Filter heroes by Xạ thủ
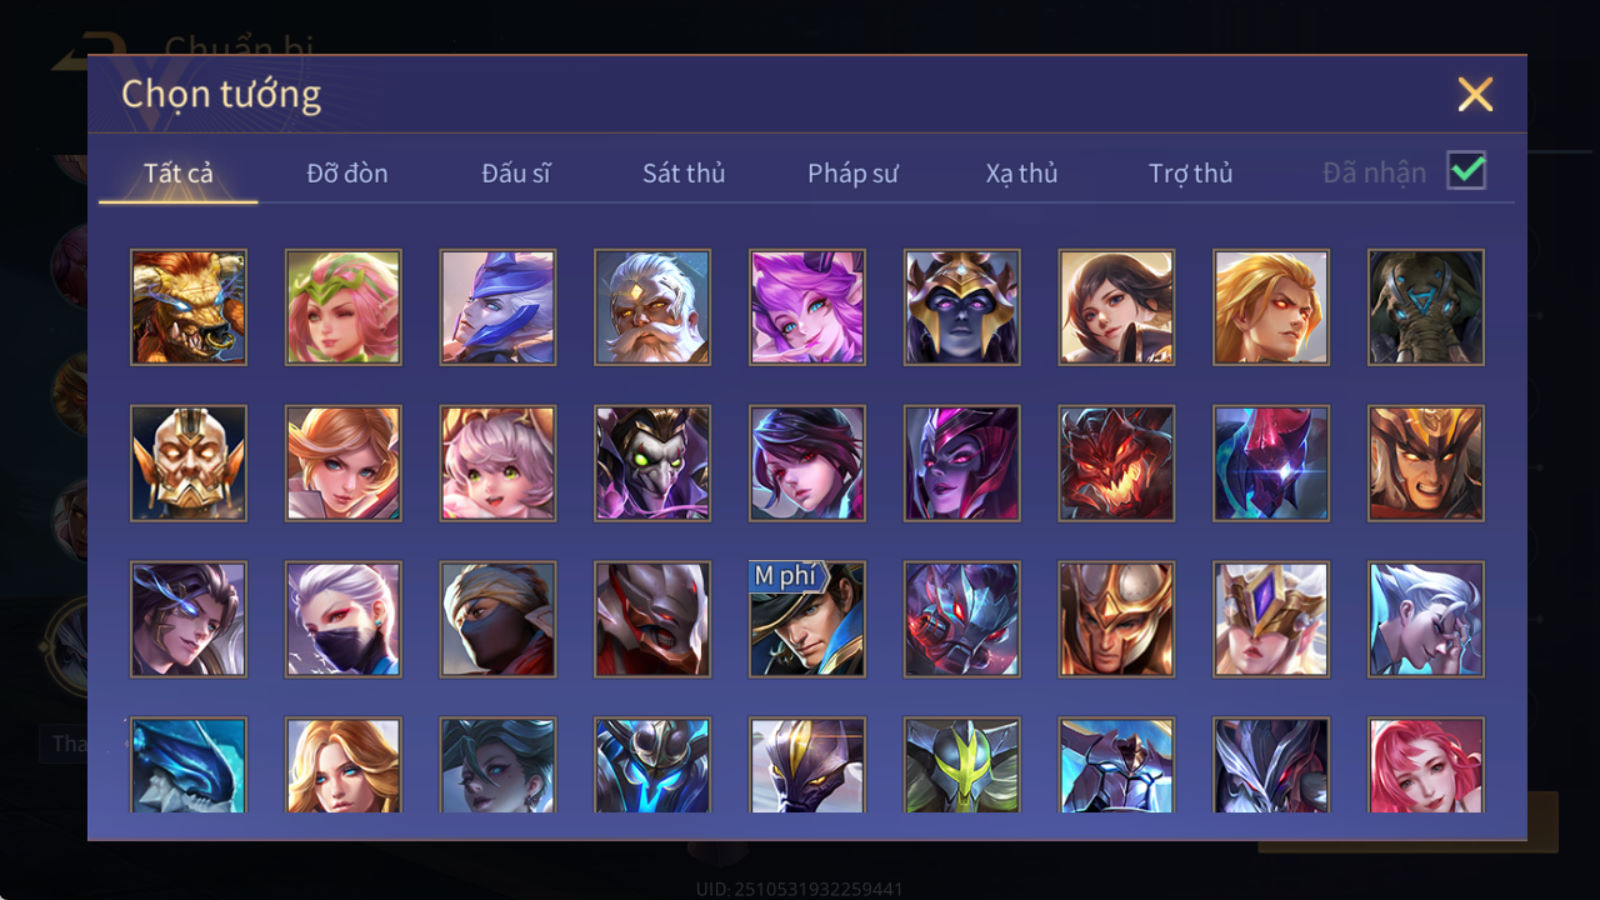This screenshot has width=1600, height=900. [1021, 173]
